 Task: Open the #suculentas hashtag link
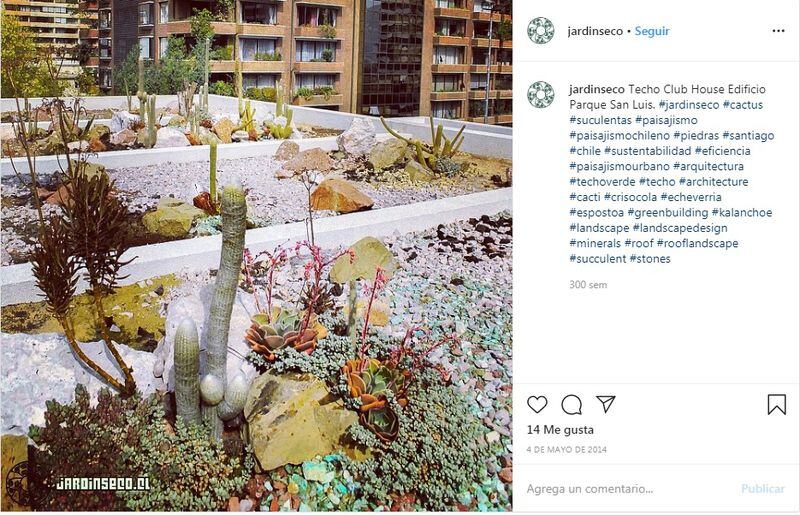[x=601, y=120]
